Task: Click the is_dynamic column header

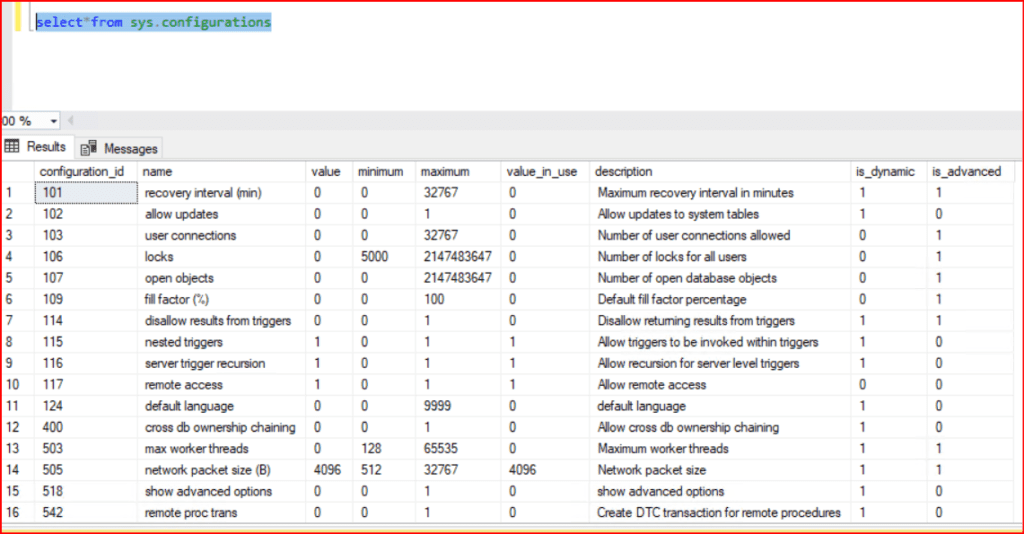Action: [884, 171]
